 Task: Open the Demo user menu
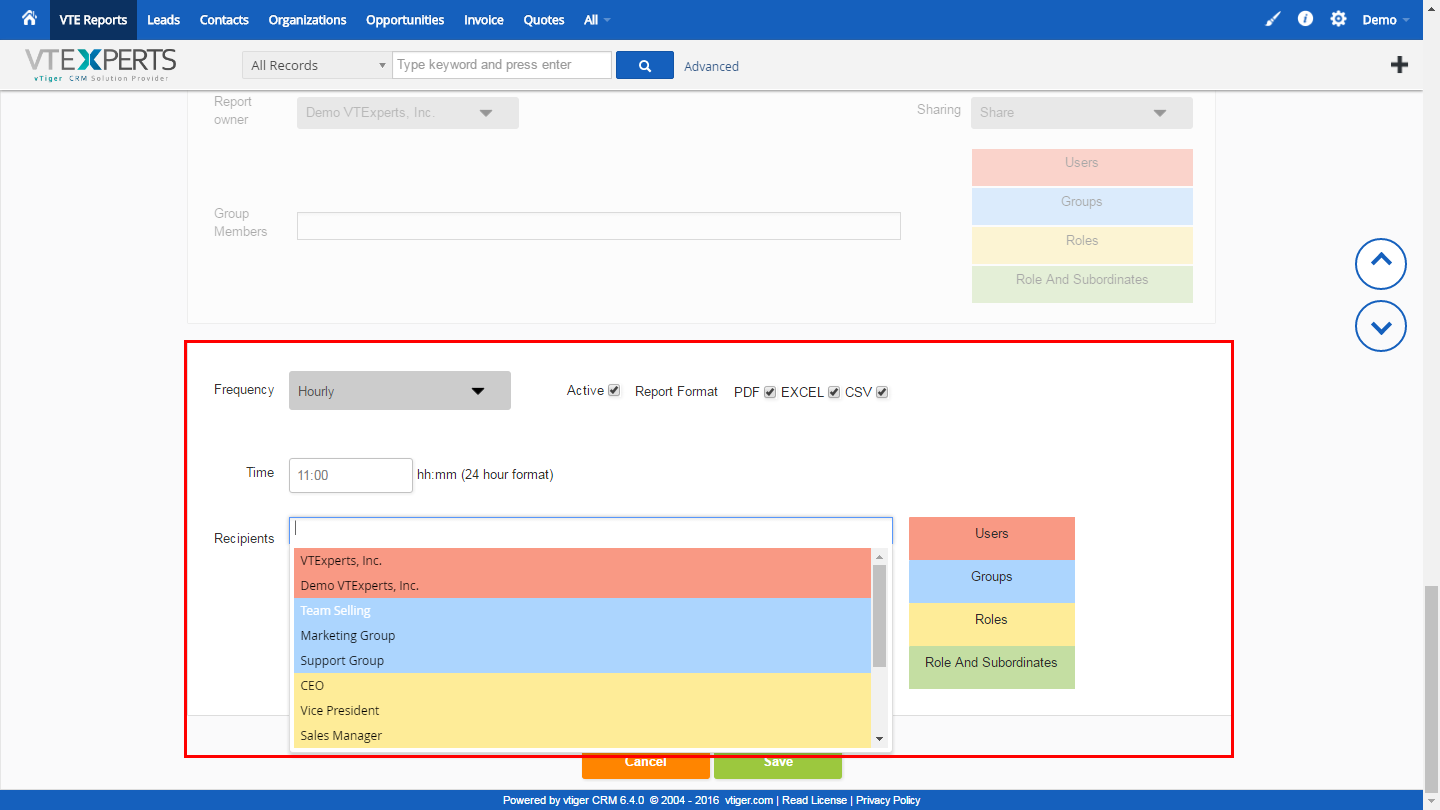1386,20
